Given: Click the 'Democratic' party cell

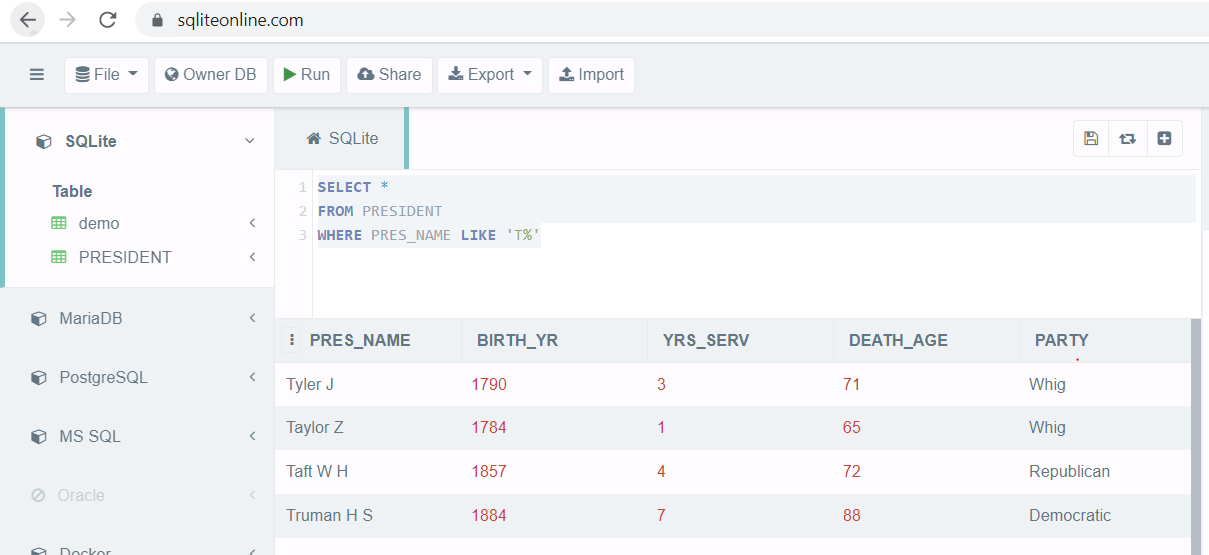Looking at the screenshot, I should click(1070, 515).
